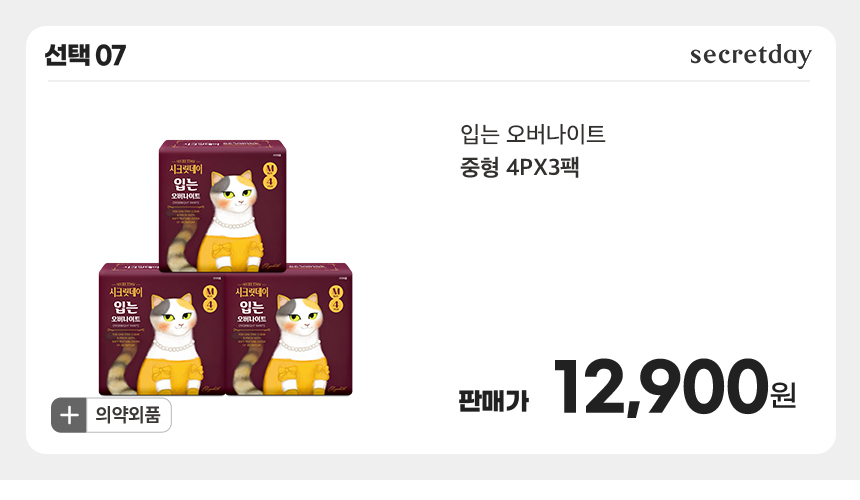The width and height of the screenshot is (860, 500).
Task: Click the top product box in the stack
Action: pyautogui.click(x=223, y=206)
